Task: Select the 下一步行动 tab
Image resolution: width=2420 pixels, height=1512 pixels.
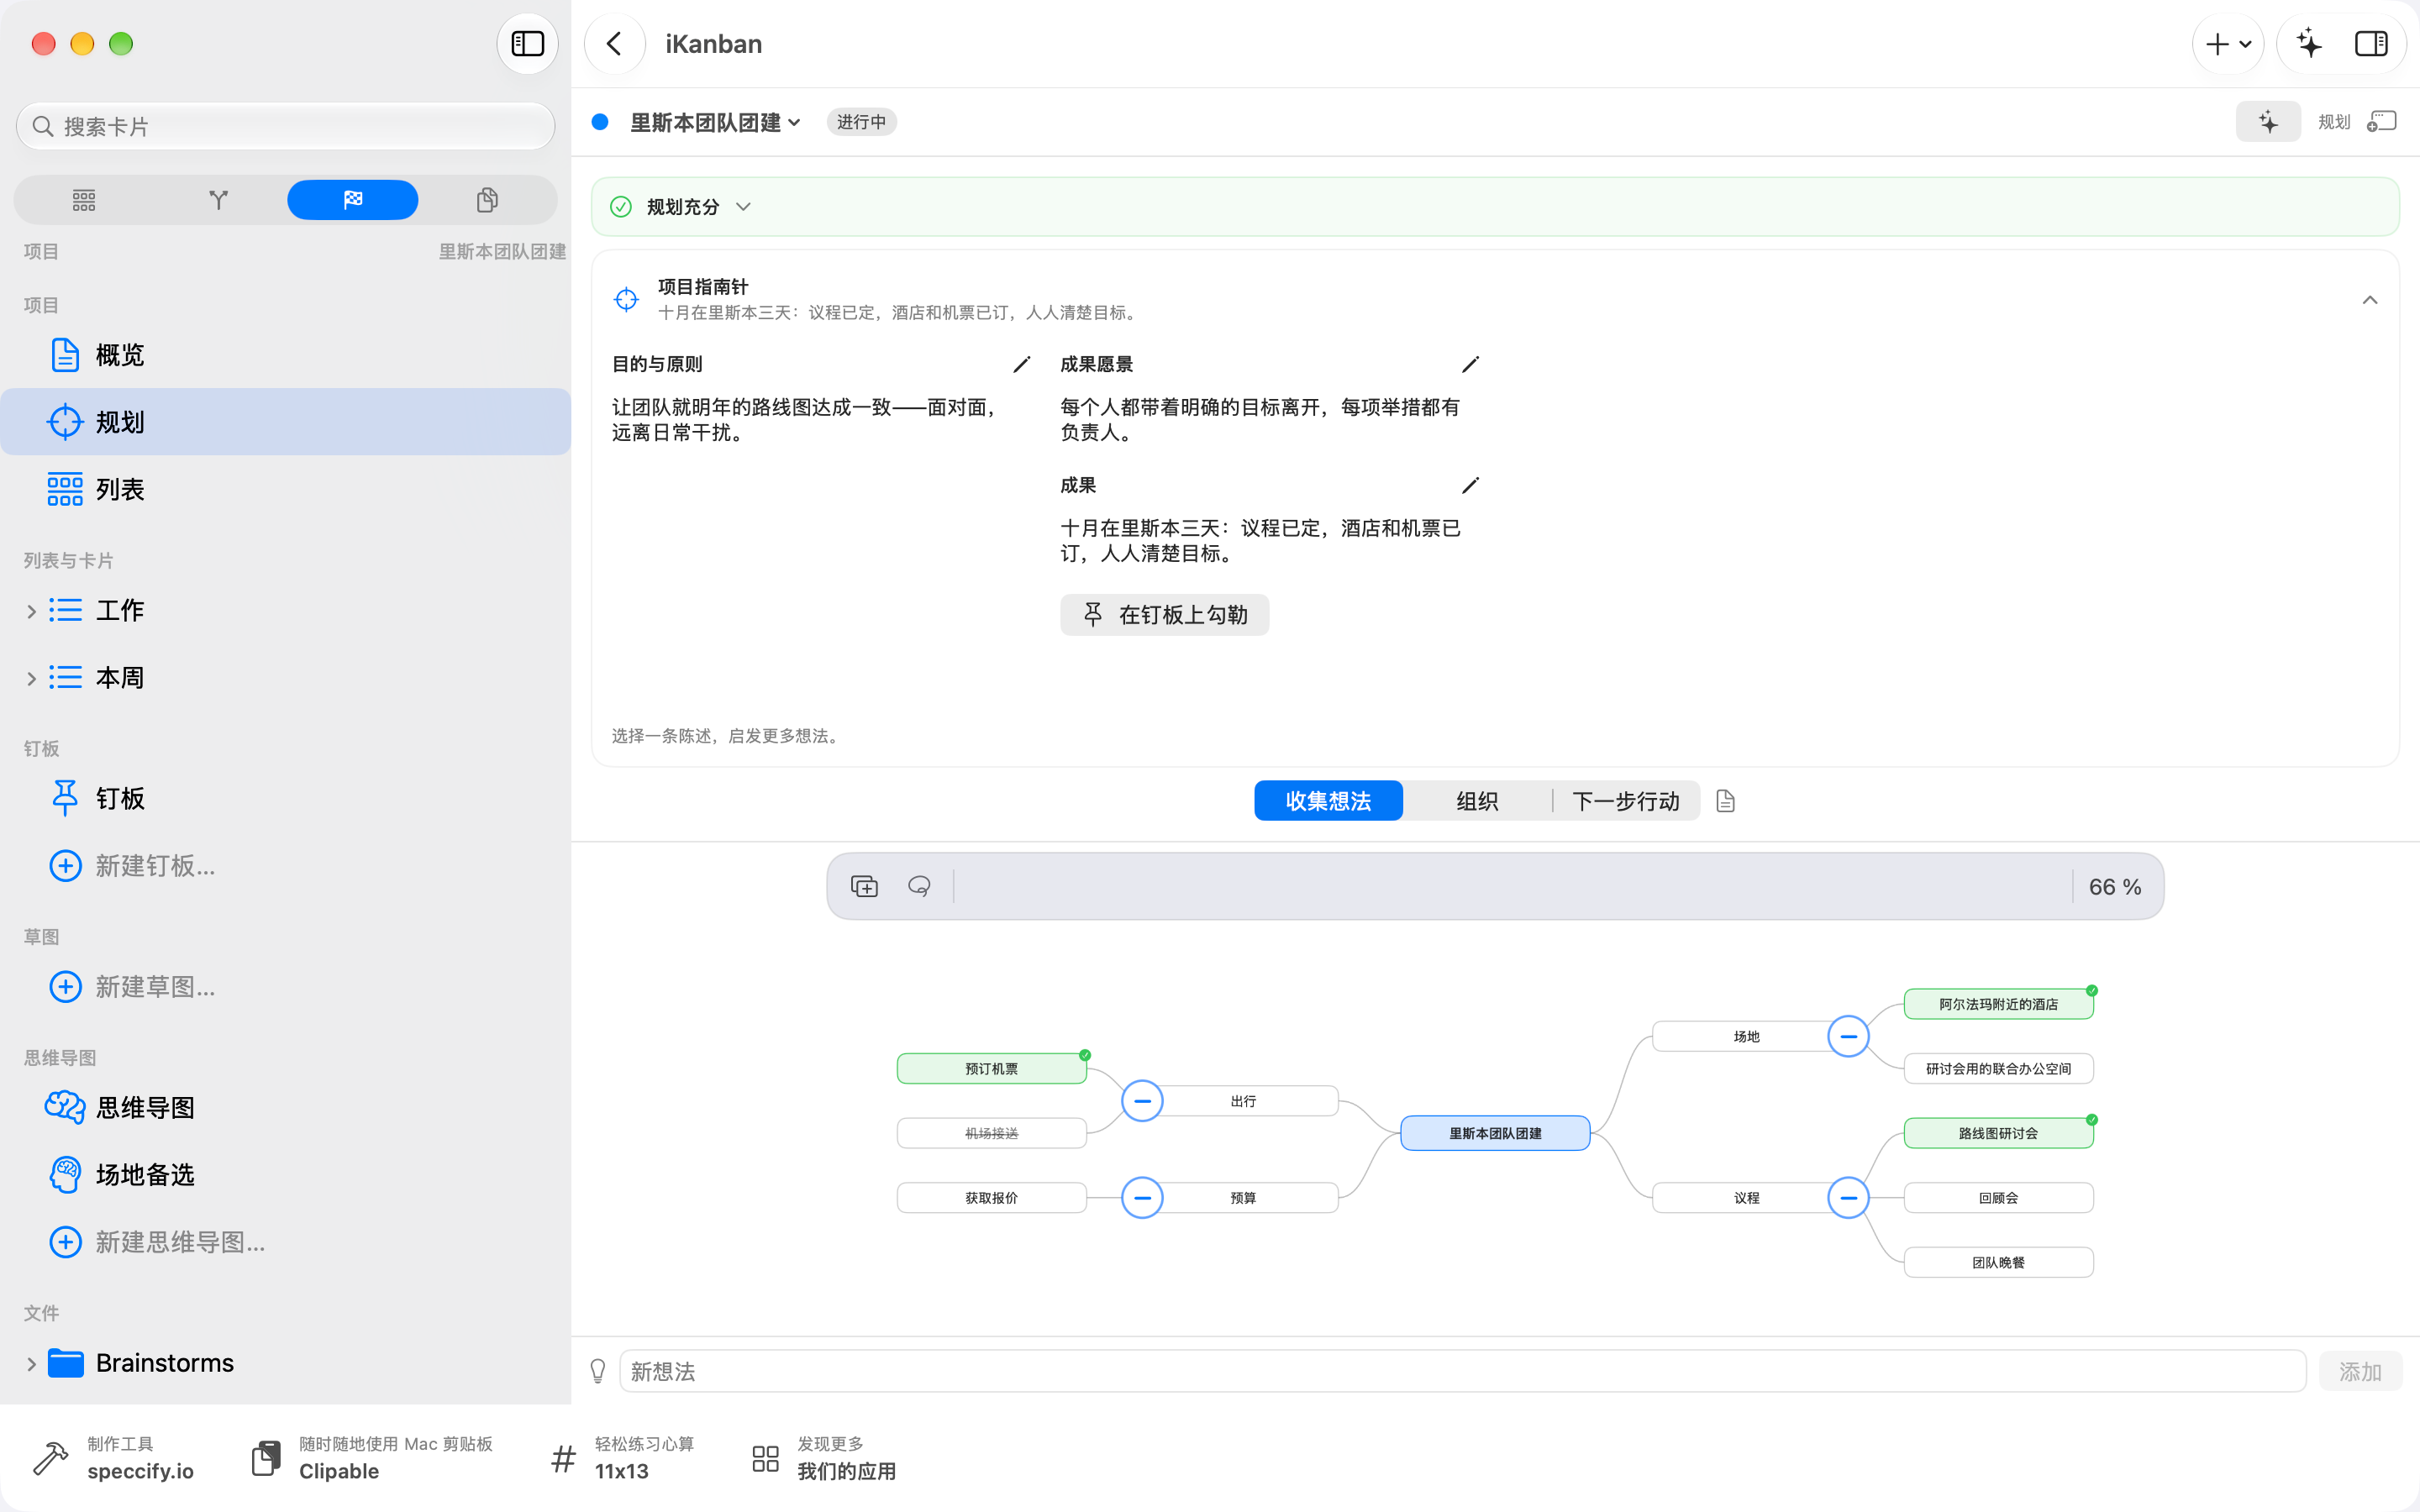Action: tap(1625, 800)
